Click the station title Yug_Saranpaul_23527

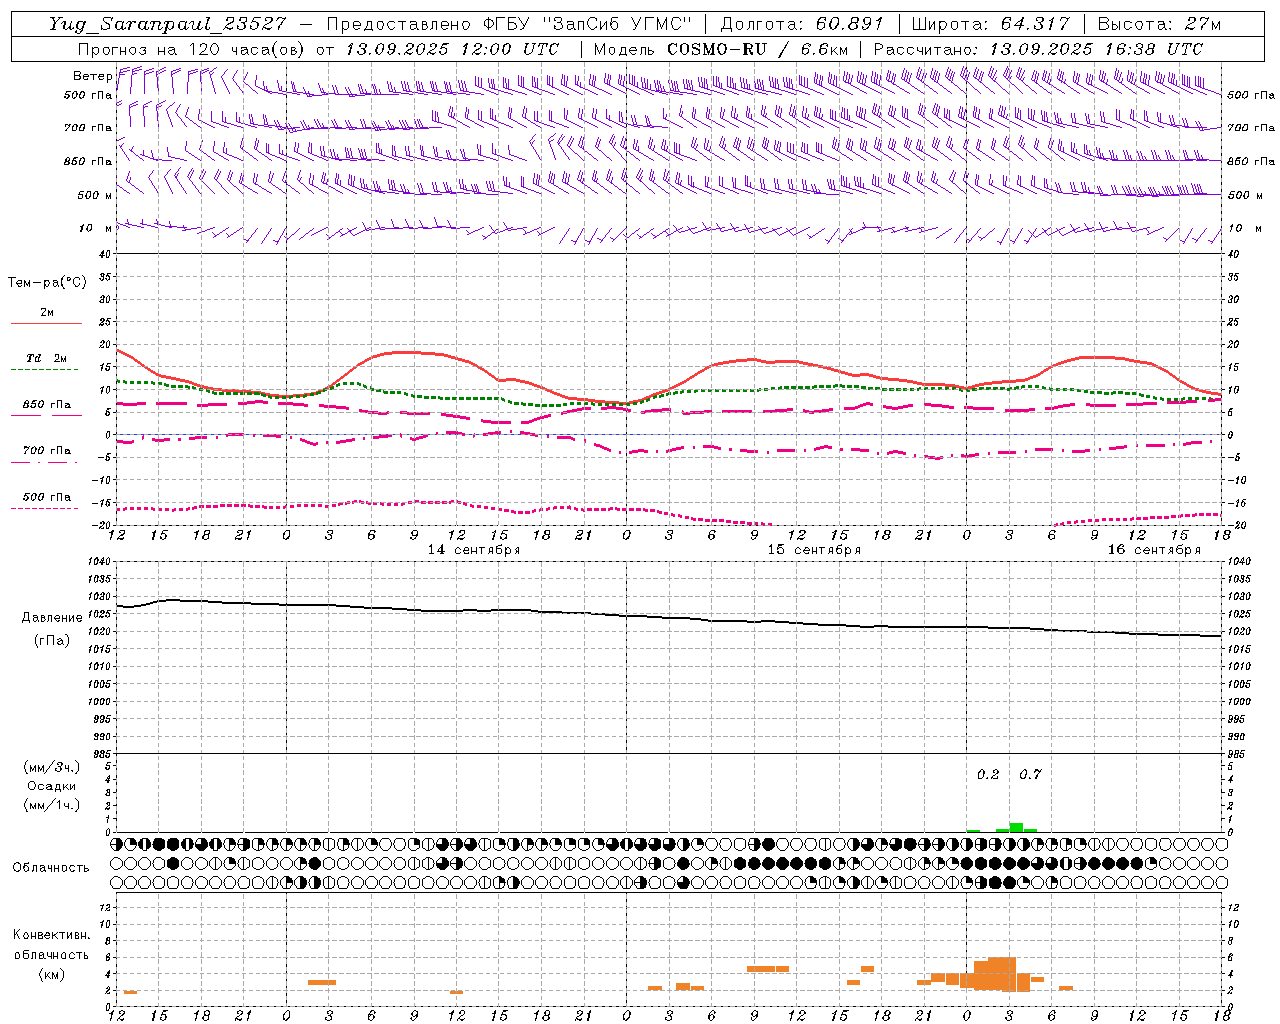click(x=167, y=24)
